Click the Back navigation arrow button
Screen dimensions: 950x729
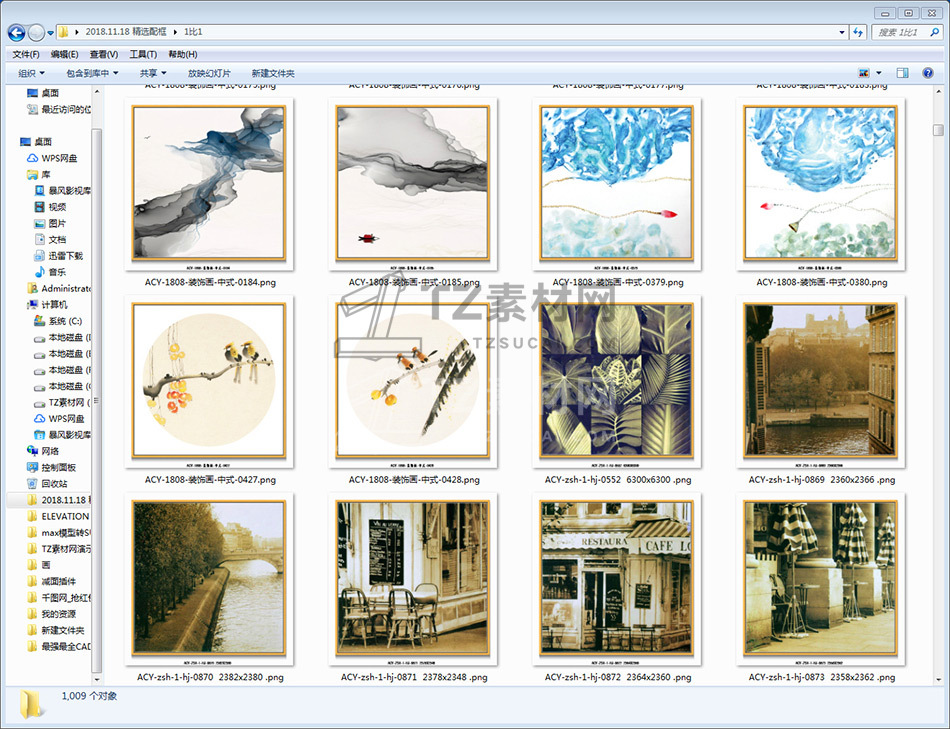[x=16, y=32]
